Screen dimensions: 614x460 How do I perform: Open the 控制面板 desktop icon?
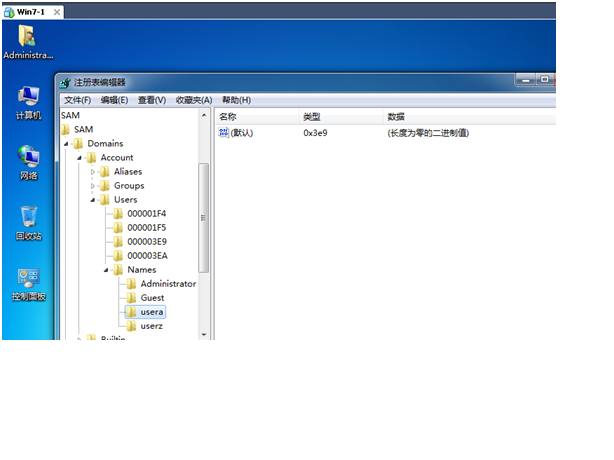[29, 285]
